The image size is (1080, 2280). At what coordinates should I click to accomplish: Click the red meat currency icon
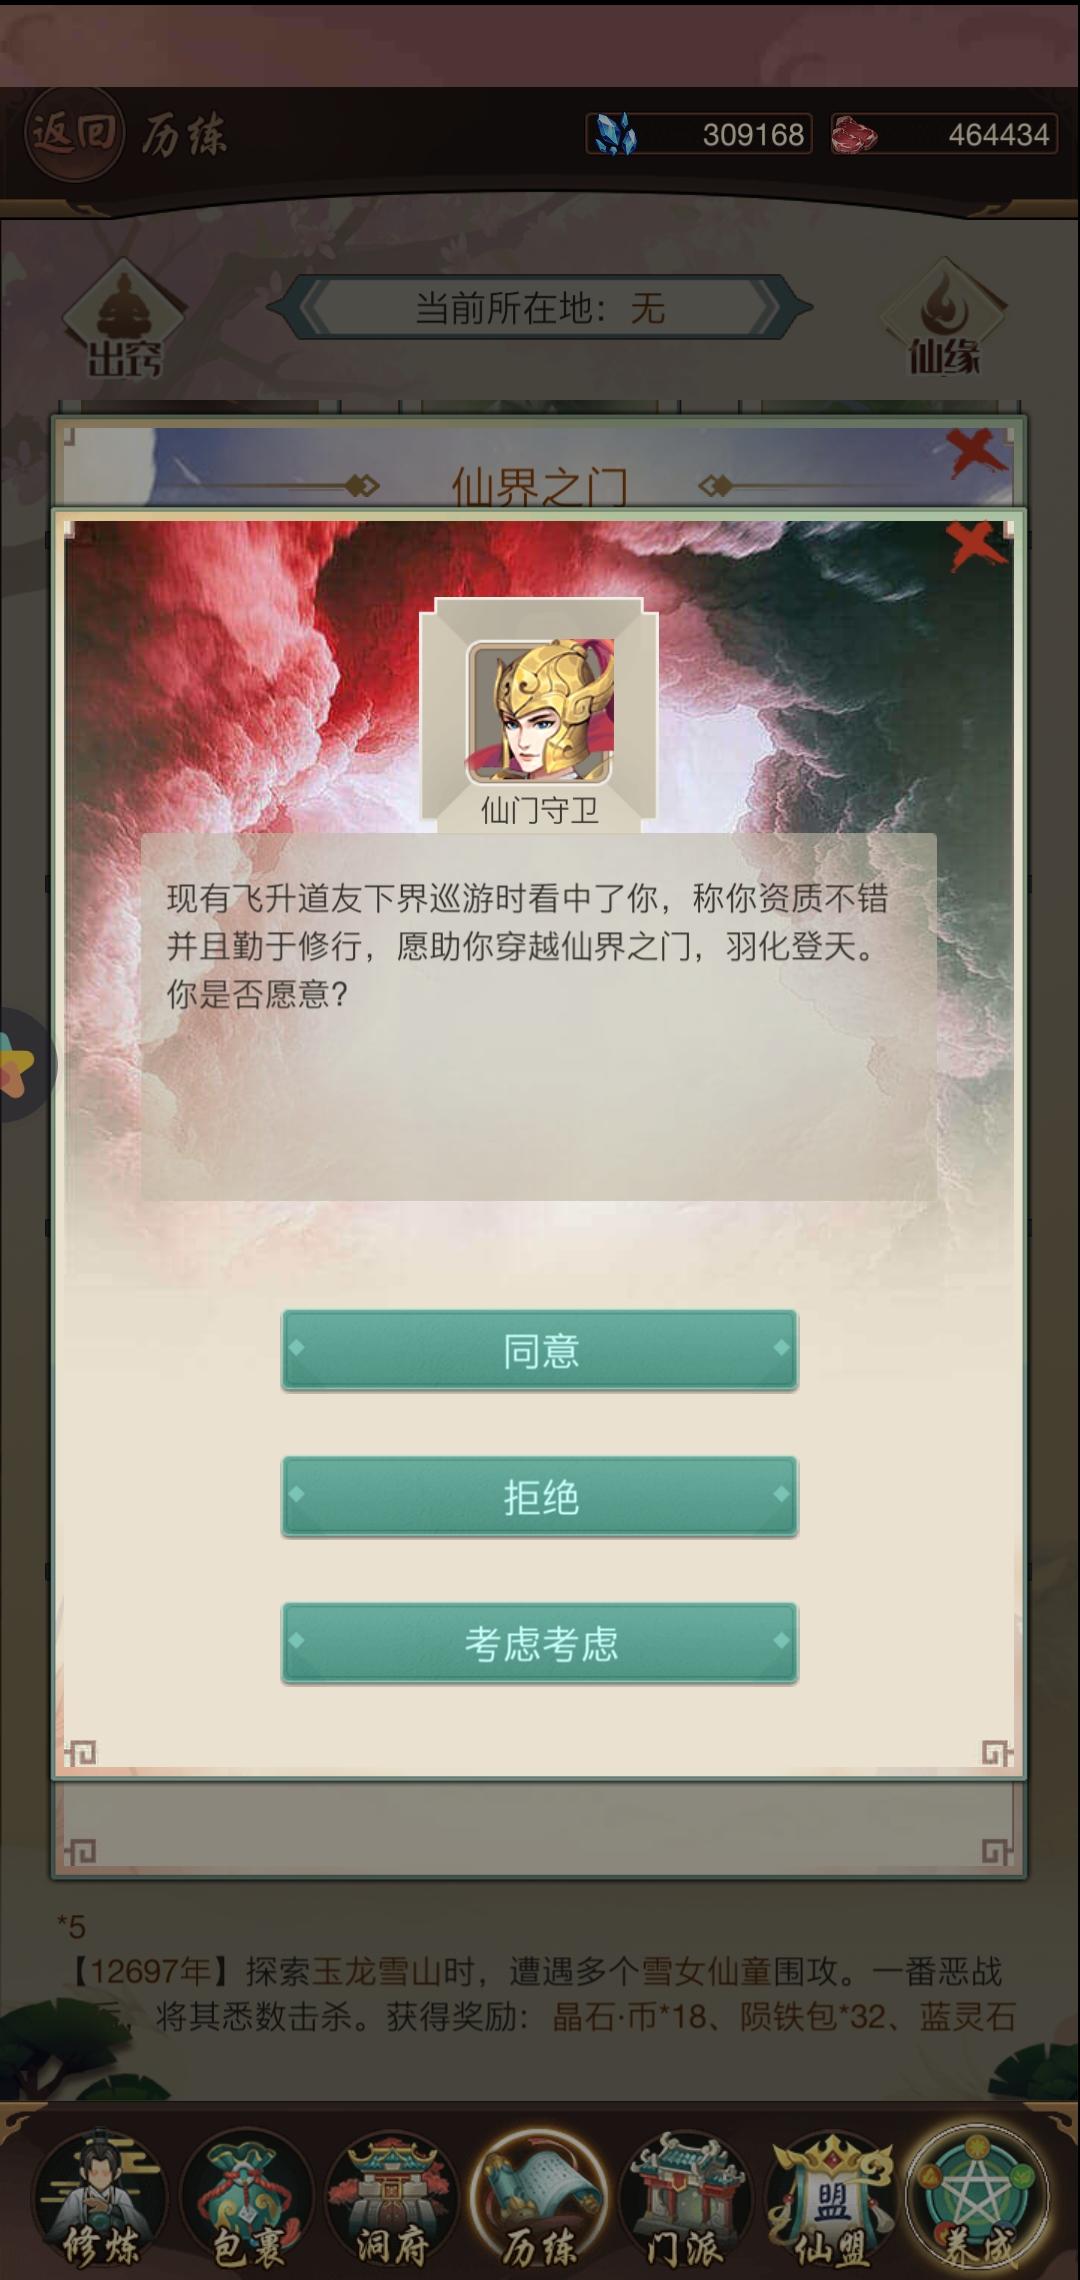click(x=855, y=133)
